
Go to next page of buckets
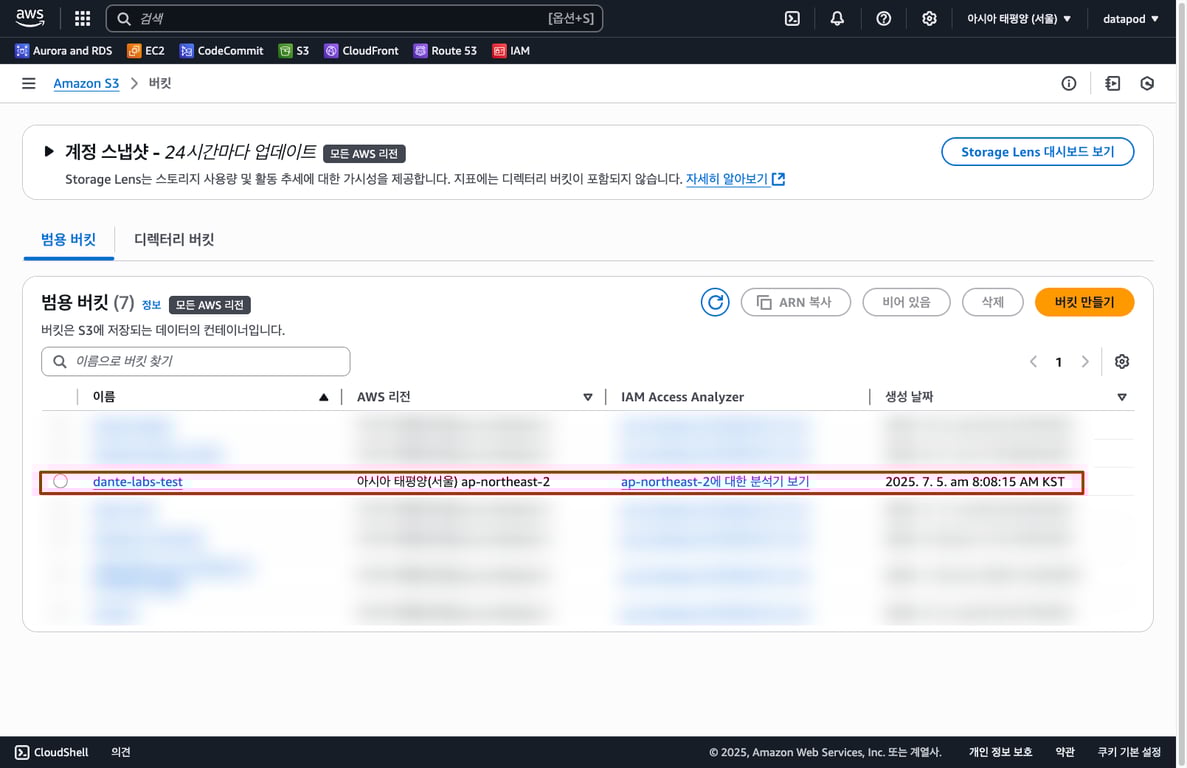[1085, 362]
